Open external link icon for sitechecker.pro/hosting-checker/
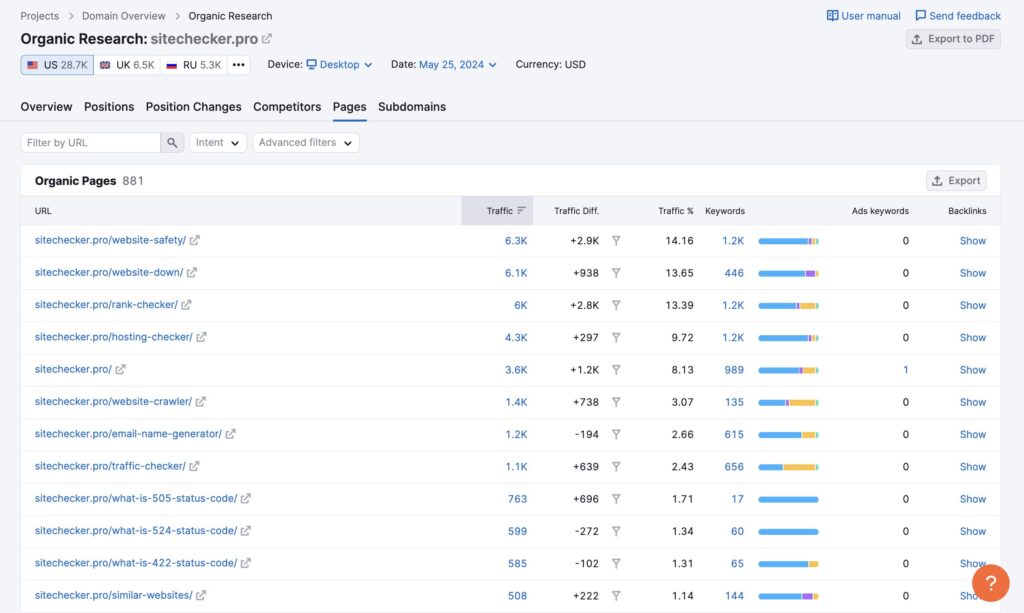The image size is (1024, 613). click(201, 338)
